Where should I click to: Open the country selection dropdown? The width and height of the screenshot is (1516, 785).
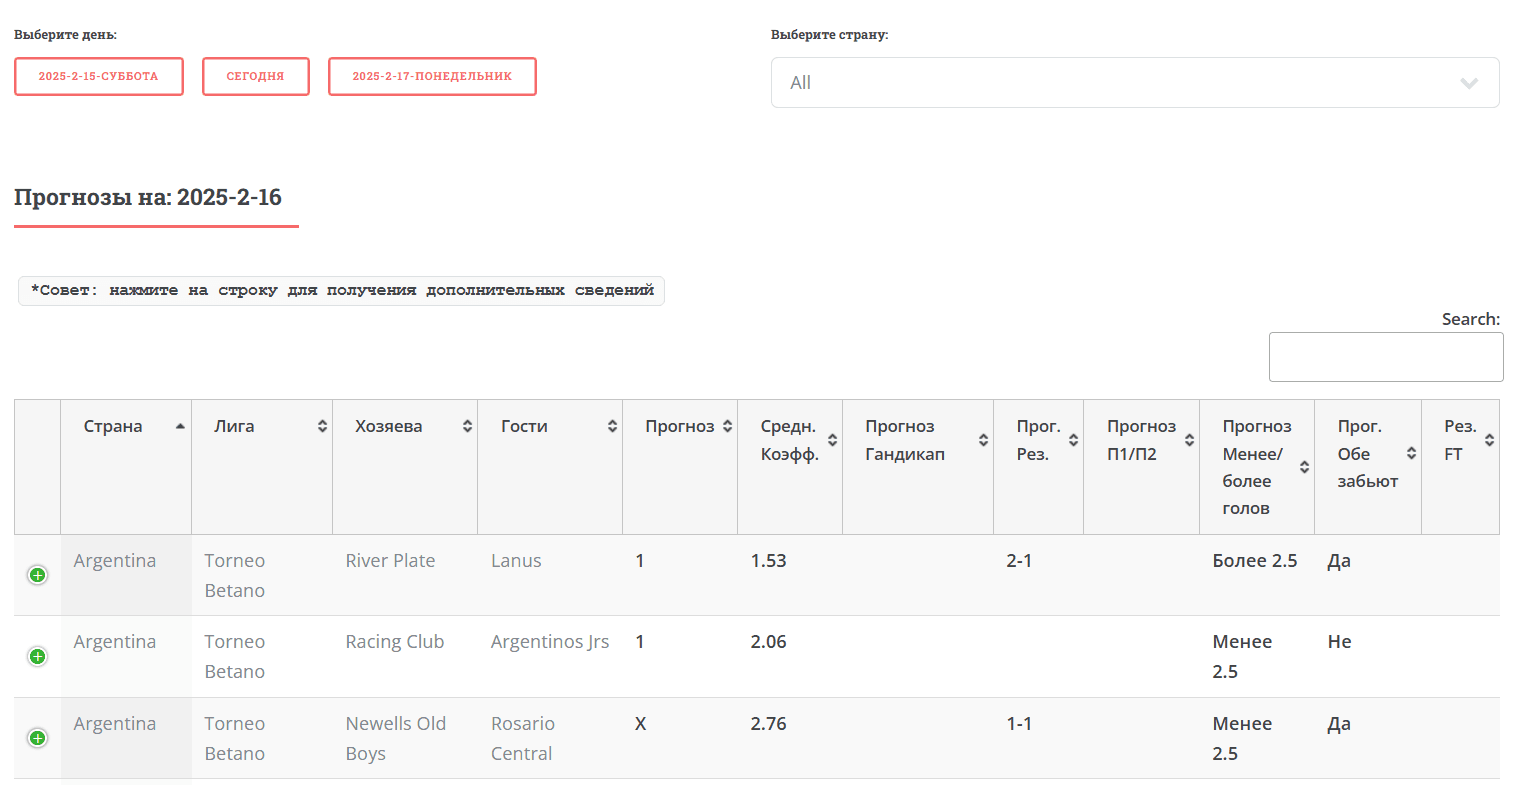(1135, 83)
